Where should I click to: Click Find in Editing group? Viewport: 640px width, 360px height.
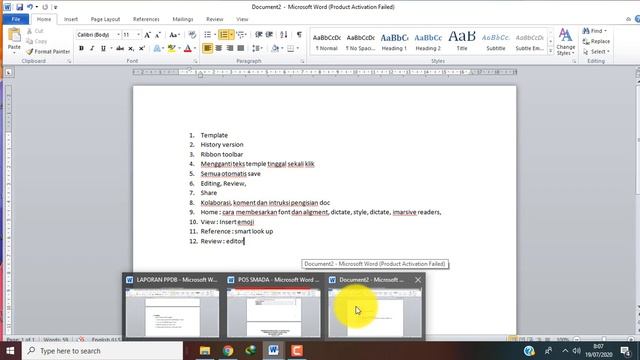pyautogui.click(x=594, y=31)
